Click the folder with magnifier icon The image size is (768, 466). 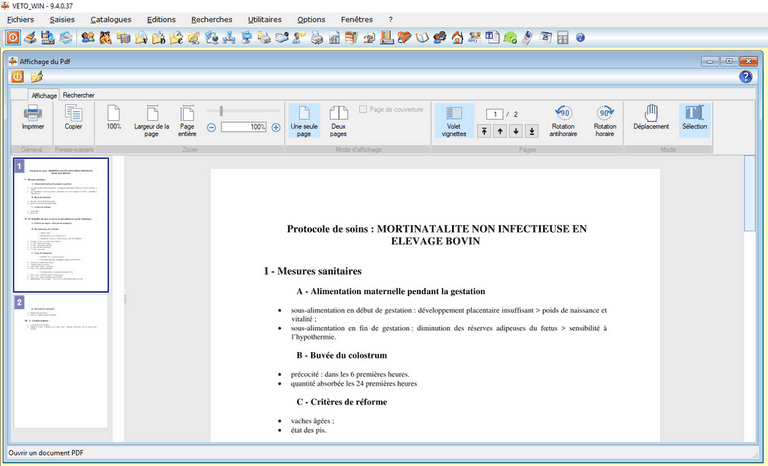click(176, 38)
